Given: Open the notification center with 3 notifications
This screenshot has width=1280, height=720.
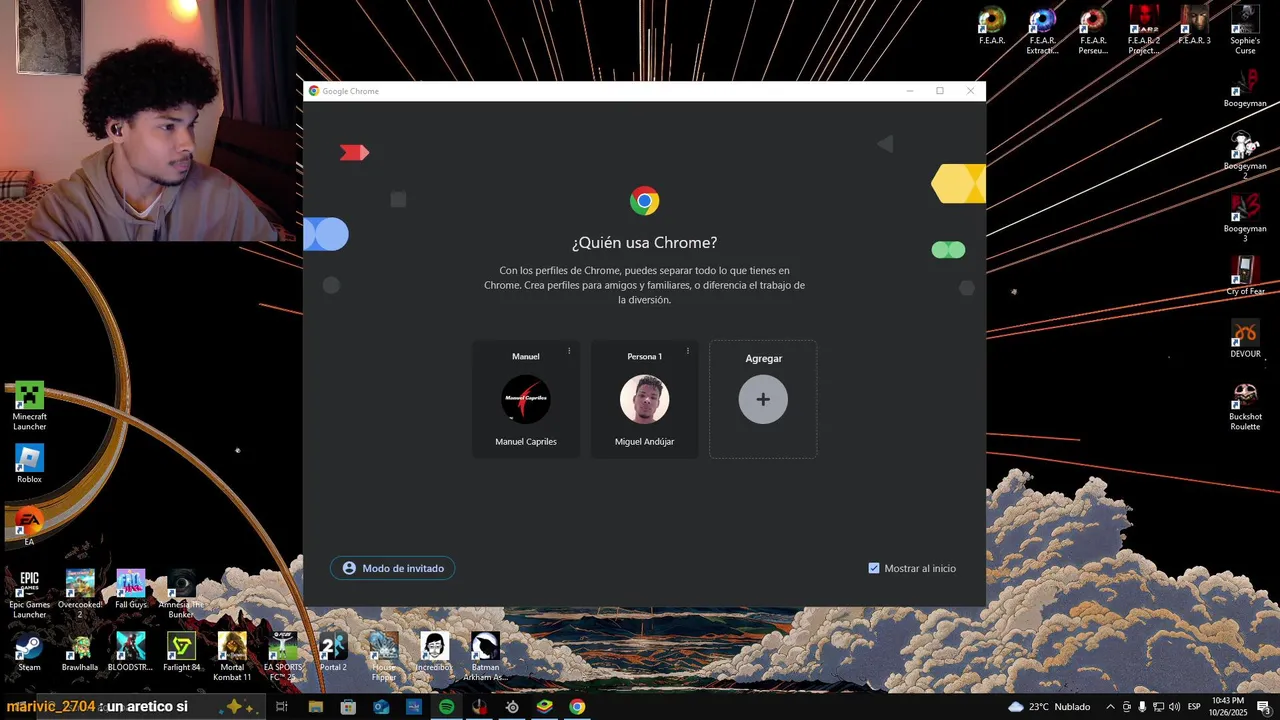Looking at the screenshot, I should pyautogui.click(x=1263, y=707).
